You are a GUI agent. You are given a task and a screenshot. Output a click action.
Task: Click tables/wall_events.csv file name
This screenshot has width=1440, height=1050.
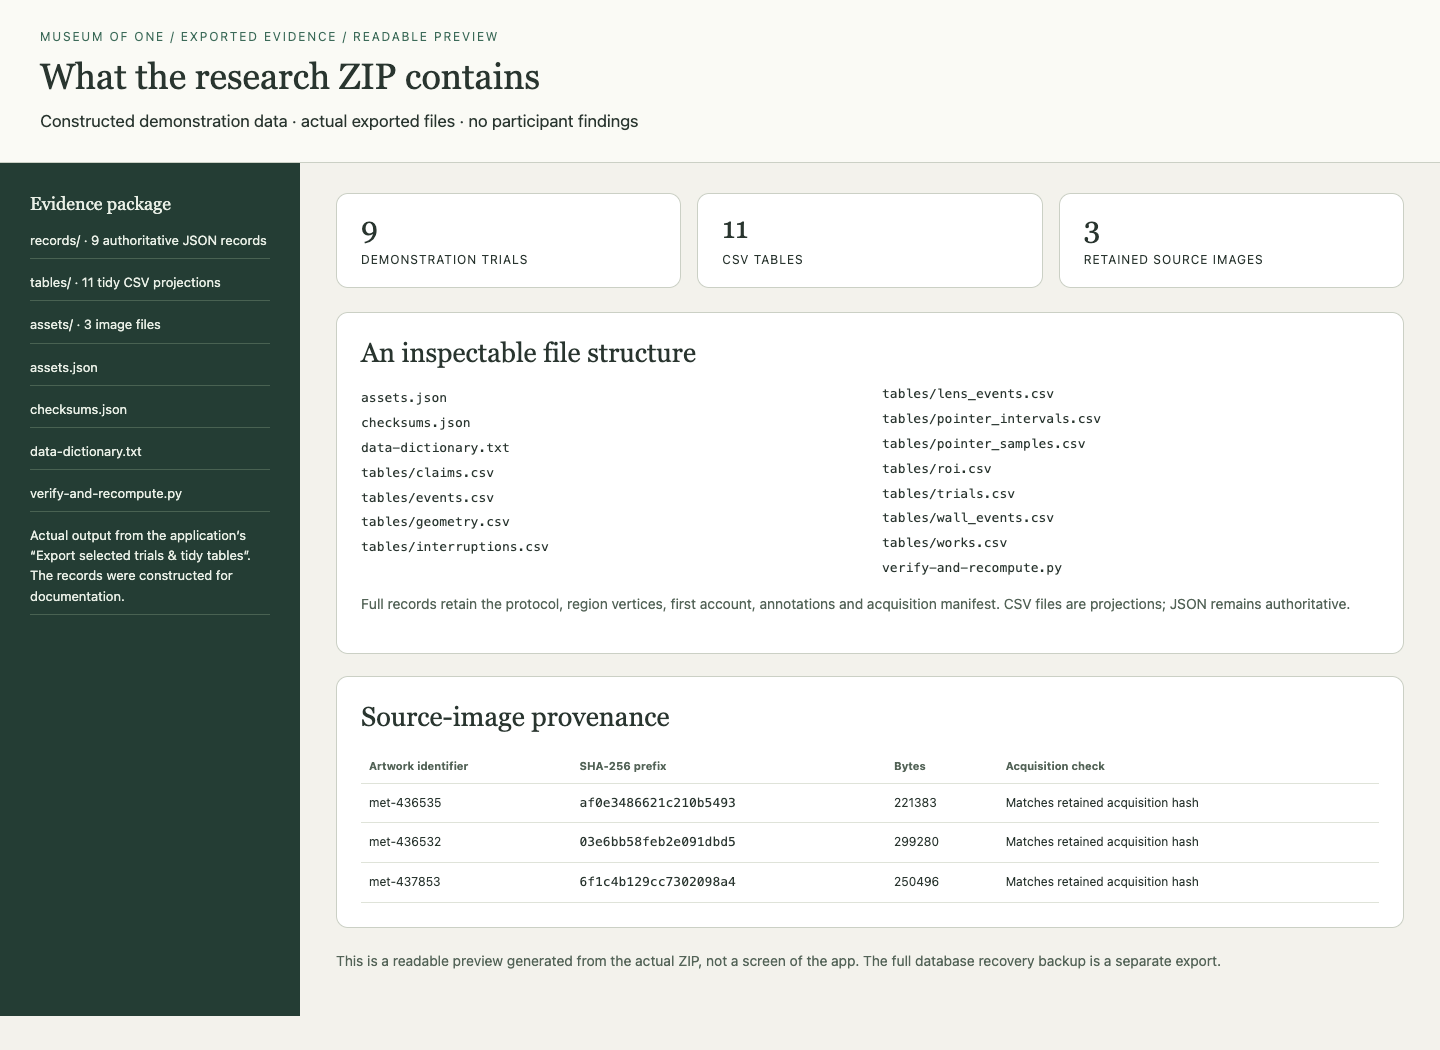968,518
